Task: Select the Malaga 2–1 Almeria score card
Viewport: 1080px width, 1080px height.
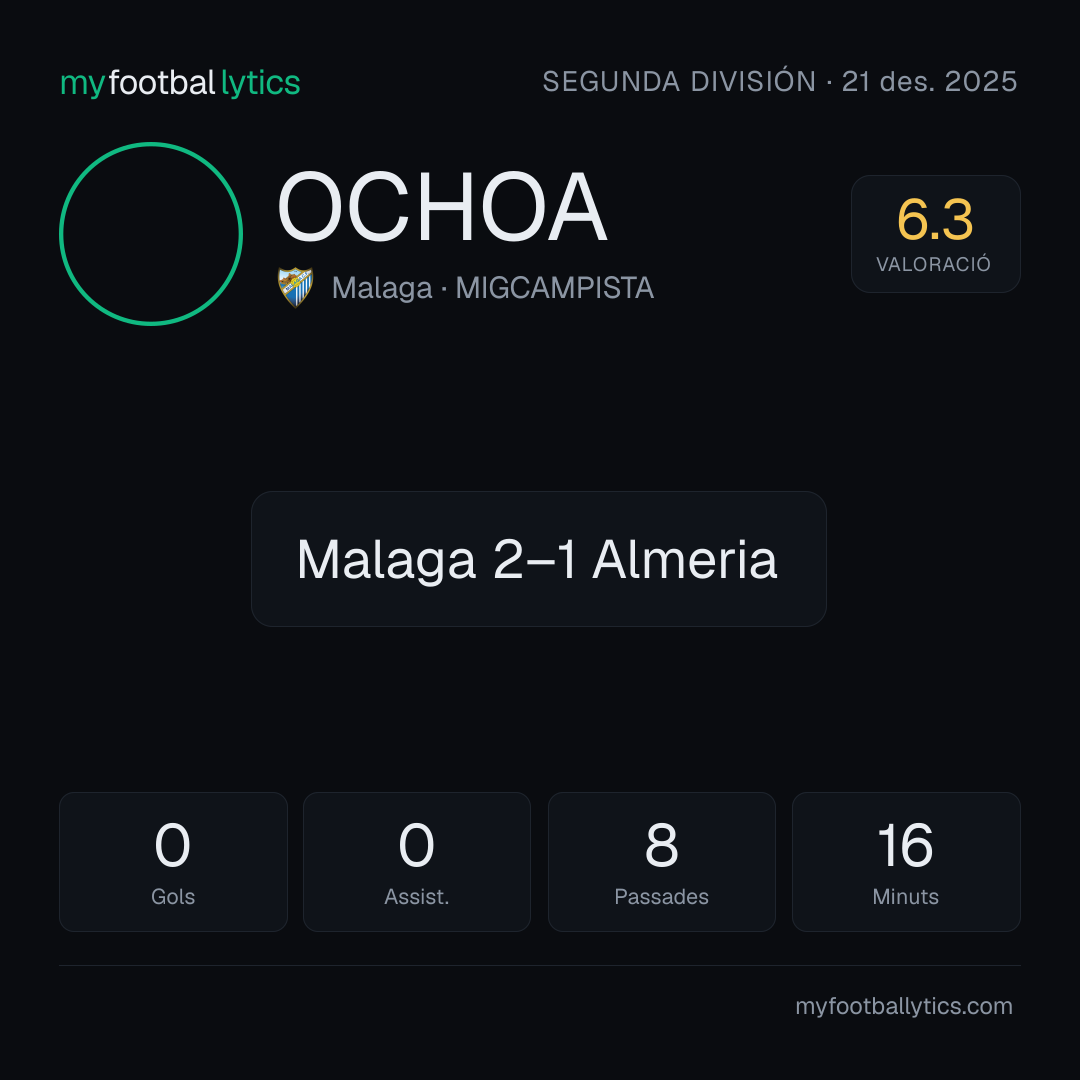Action: tap(539, 559)
